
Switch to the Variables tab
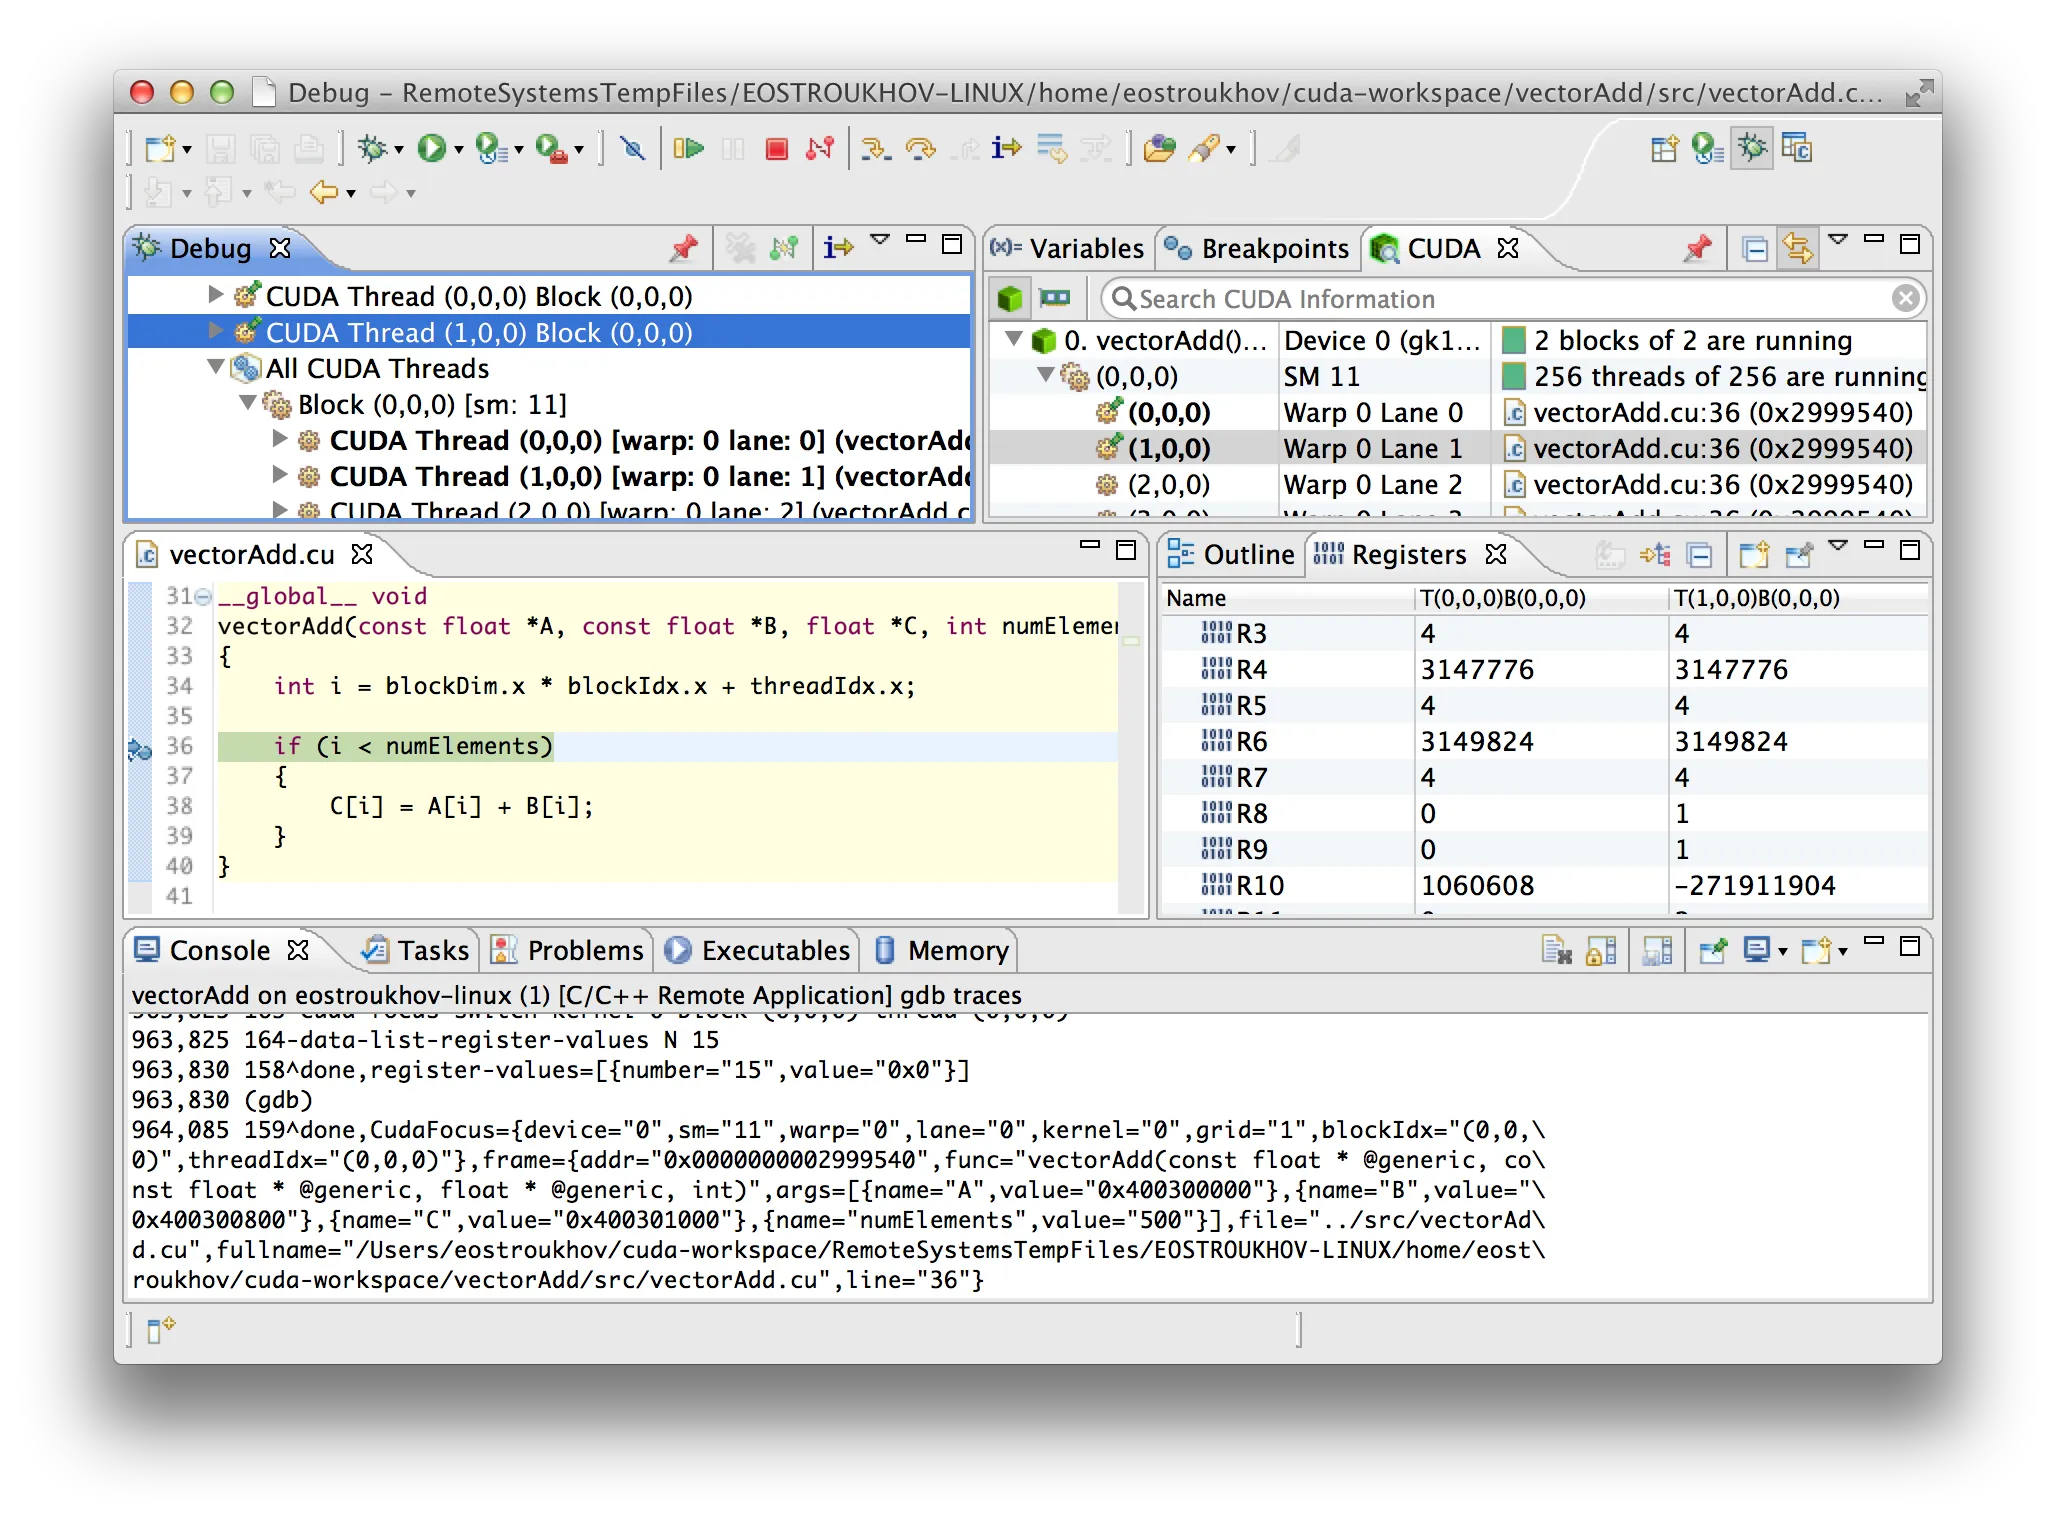1066,248
